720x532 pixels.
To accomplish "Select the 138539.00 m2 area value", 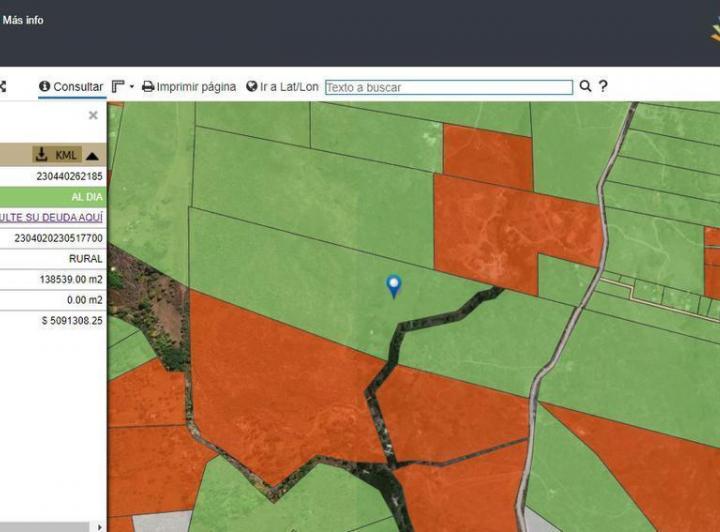I will [71, 280].
